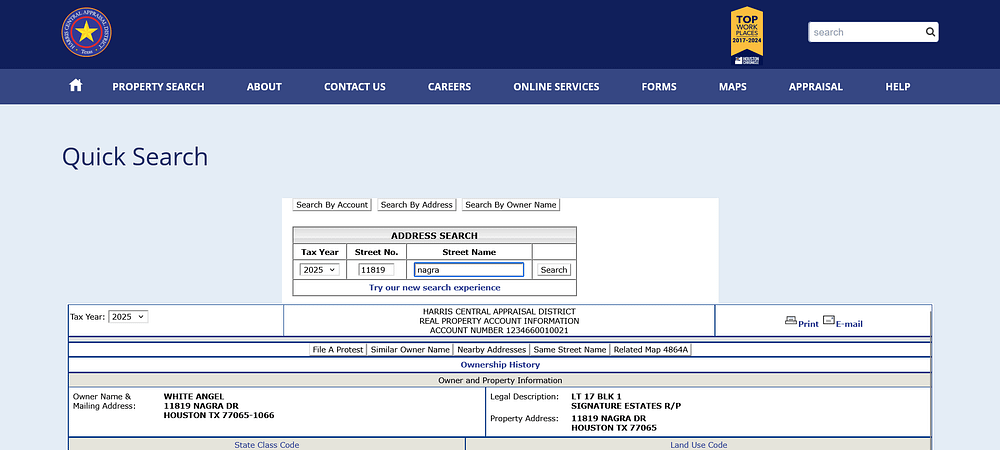The width and height of the screenshot is (1000, 450).
Task: Click the Land Use Code header link
Action: (x=698, y=444)
